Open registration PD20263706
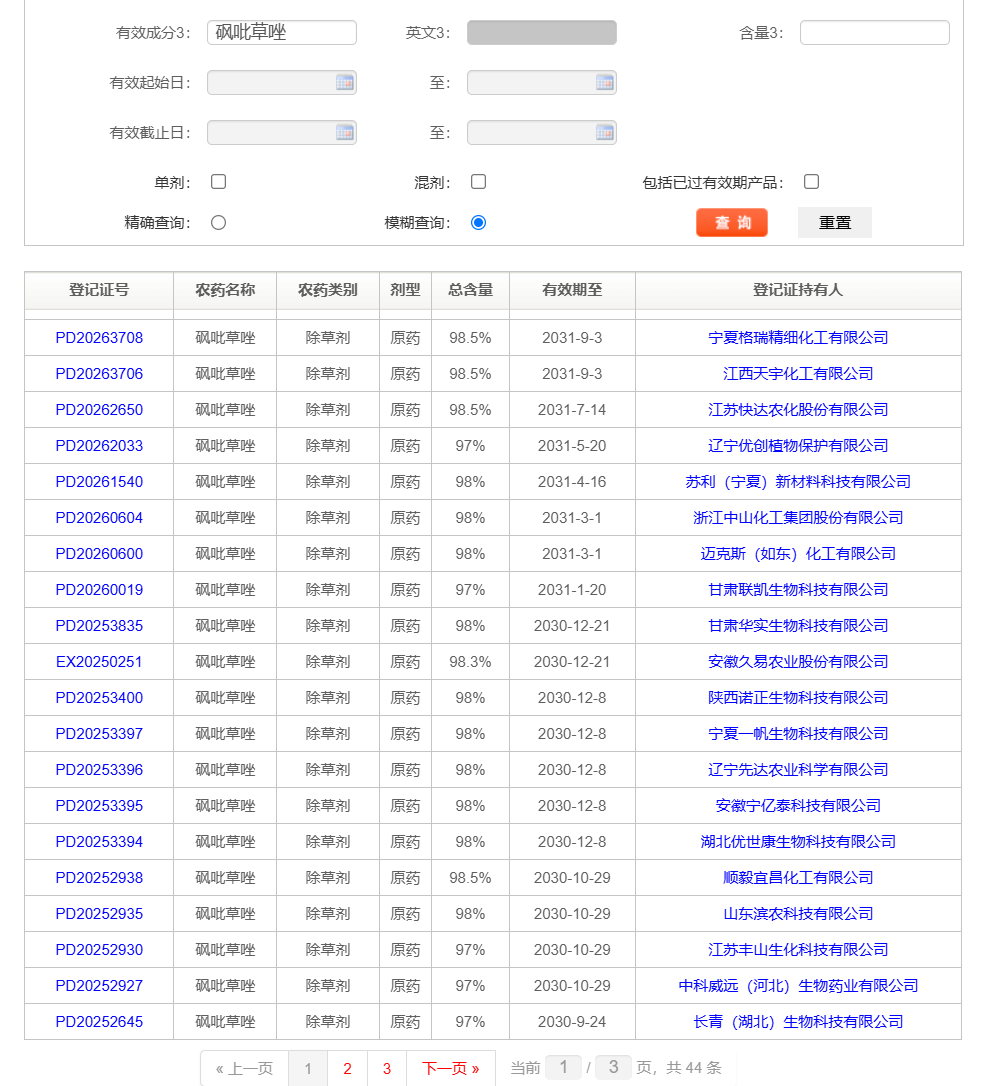The width and height of the screenshot is (987, 1086). pyautogui.click(x=99, y=374)
